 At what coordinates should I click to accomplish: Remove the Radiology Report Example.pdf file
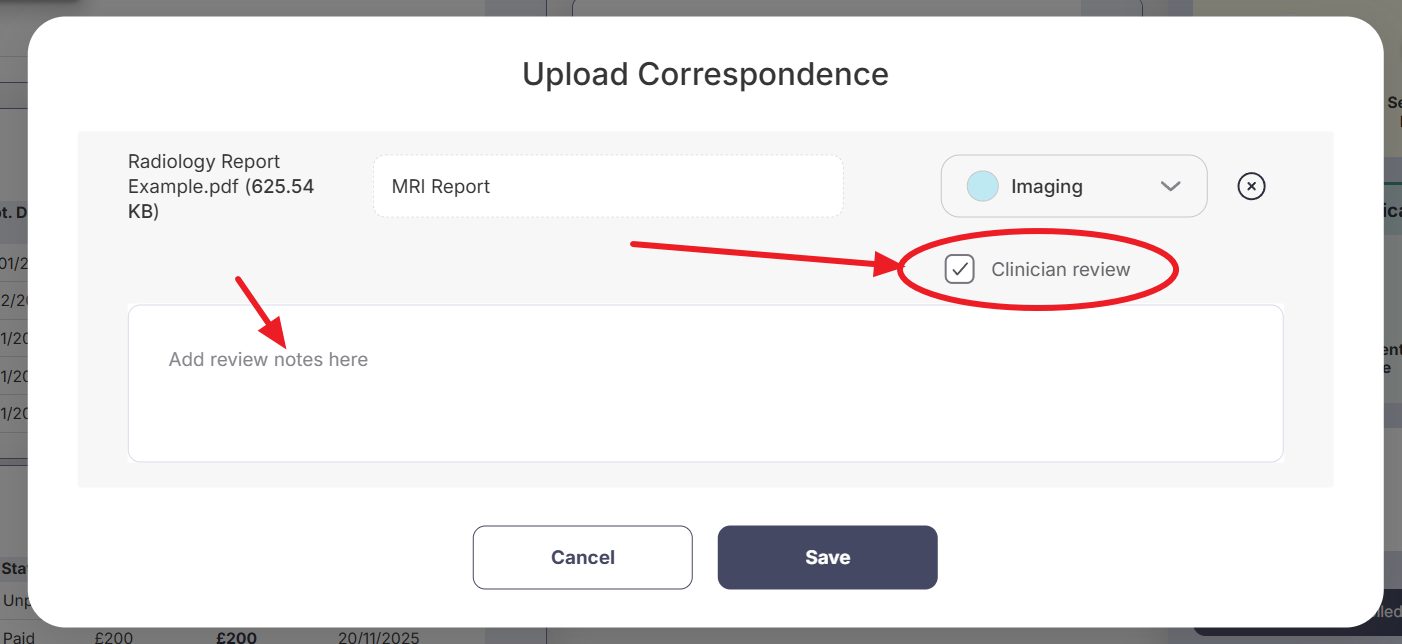(x=1251, y=186)
